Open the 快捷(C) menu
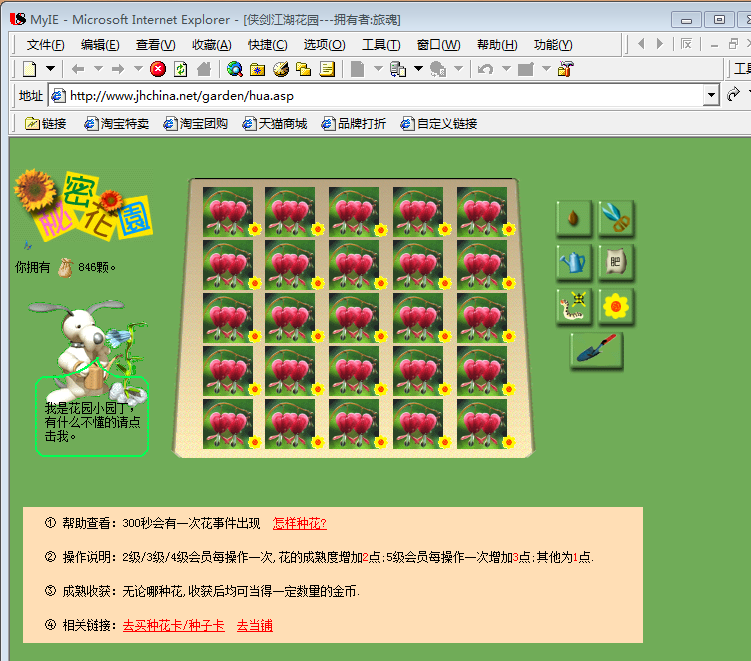751x661 pixels. click(268, 45)
